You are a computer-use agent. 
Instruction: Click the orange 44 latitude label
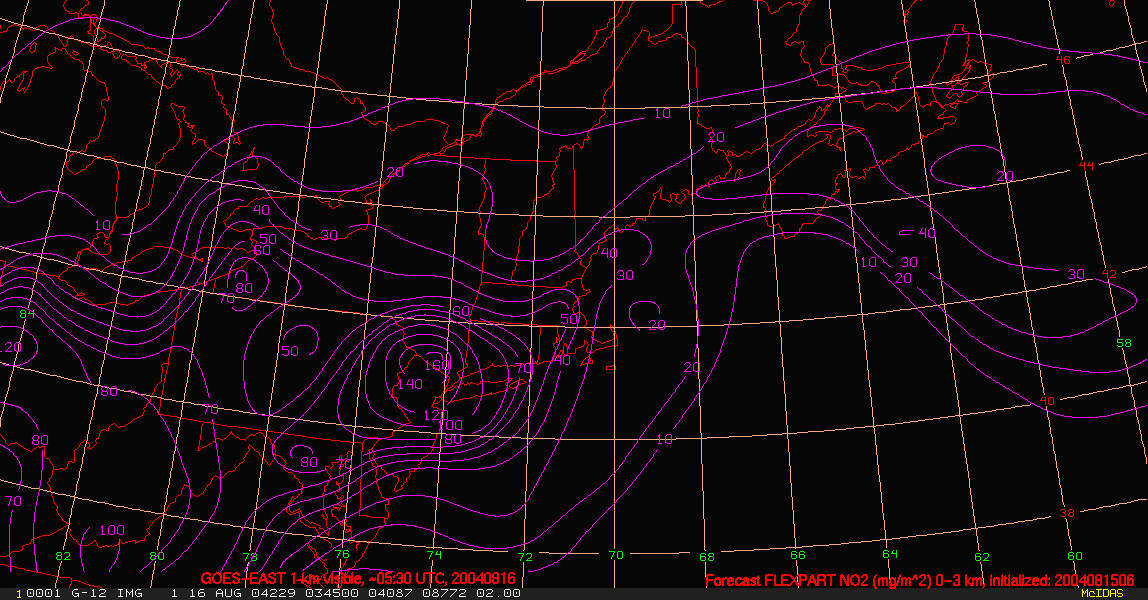click(x=1086, y=166)
